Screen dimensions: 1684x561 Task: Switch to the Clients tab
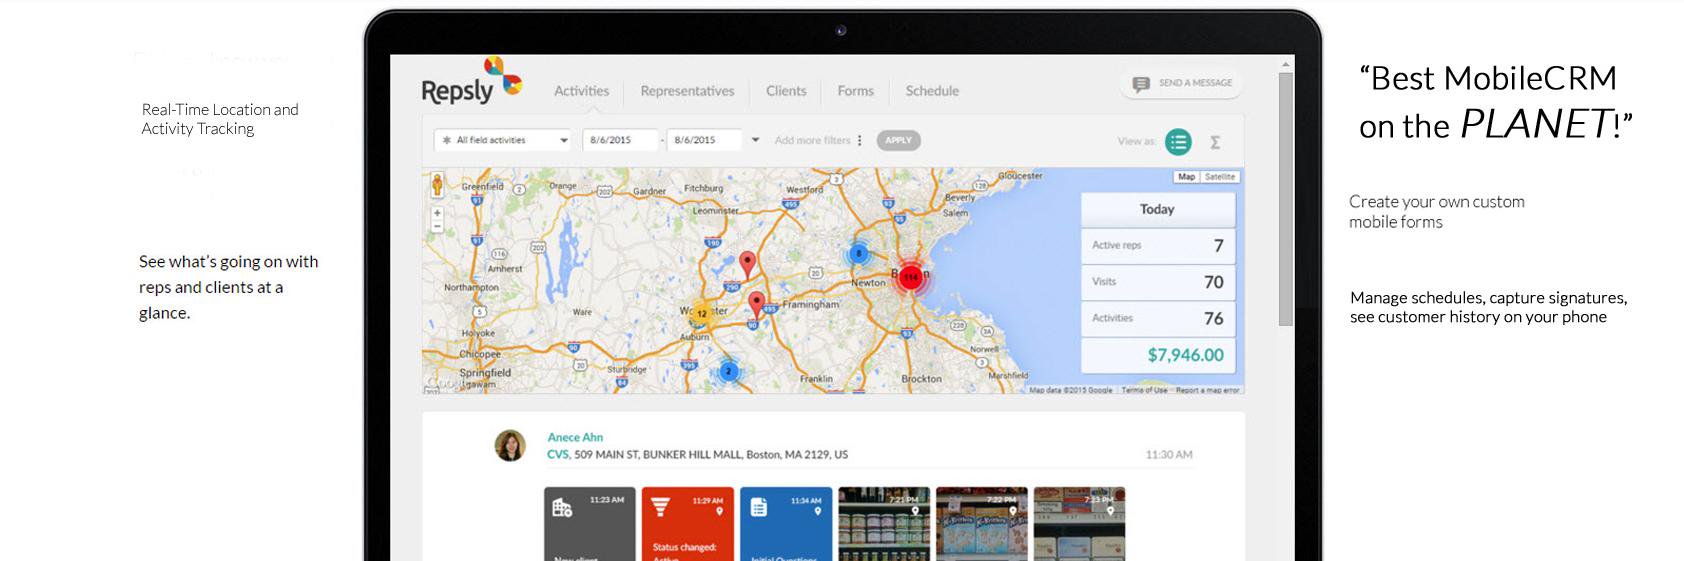point(786,91)
